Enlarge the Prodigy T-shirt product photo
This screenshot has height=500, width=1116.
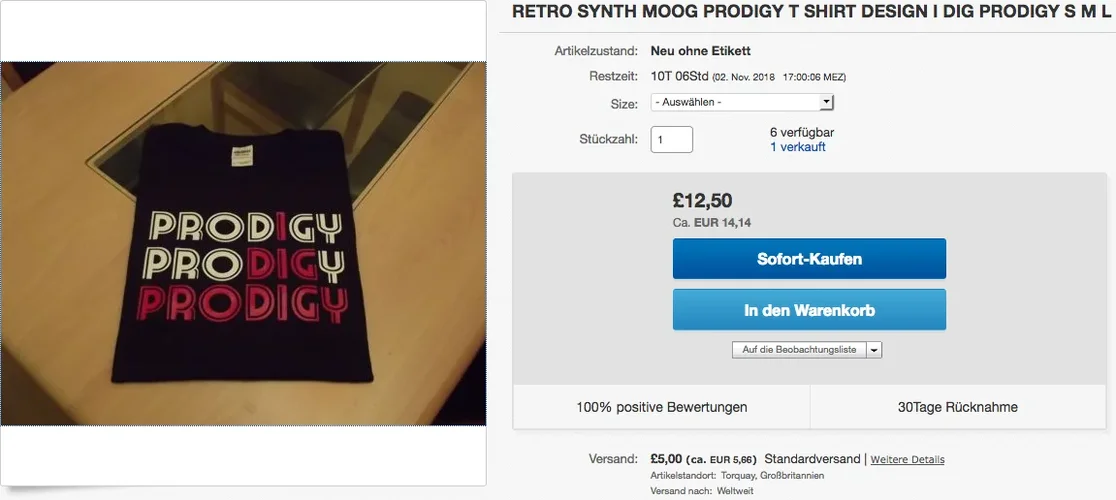[x=243, y=243]
